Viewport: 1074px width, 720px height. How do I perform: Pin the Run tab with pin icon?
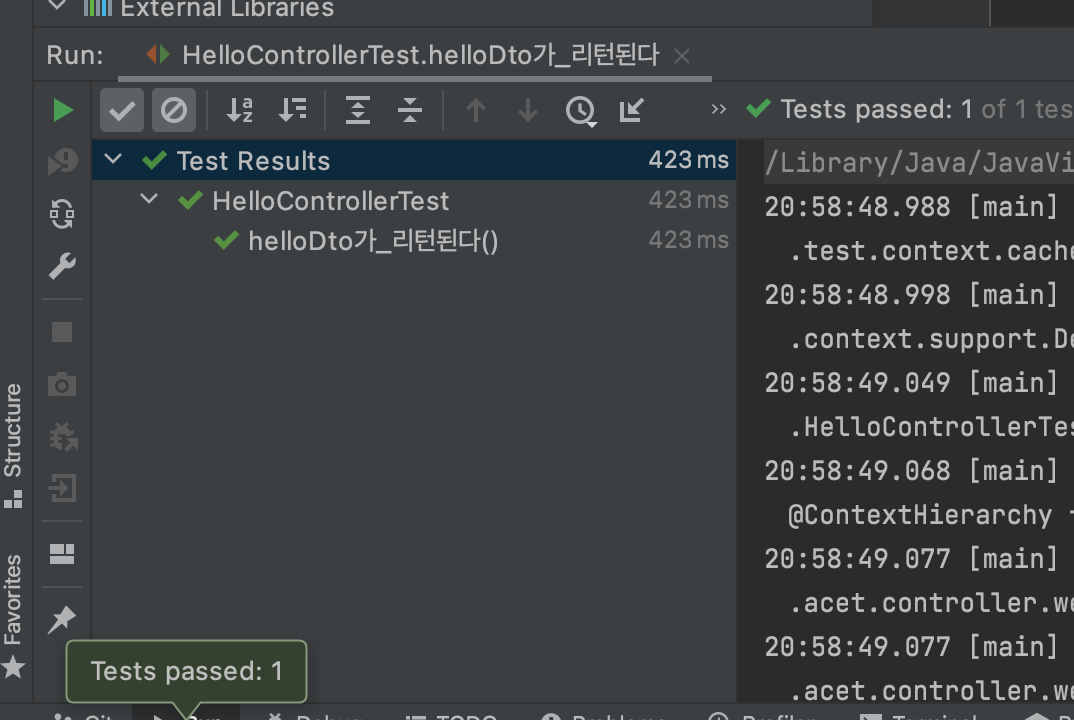pyautogui.click(x=62, y=619)
